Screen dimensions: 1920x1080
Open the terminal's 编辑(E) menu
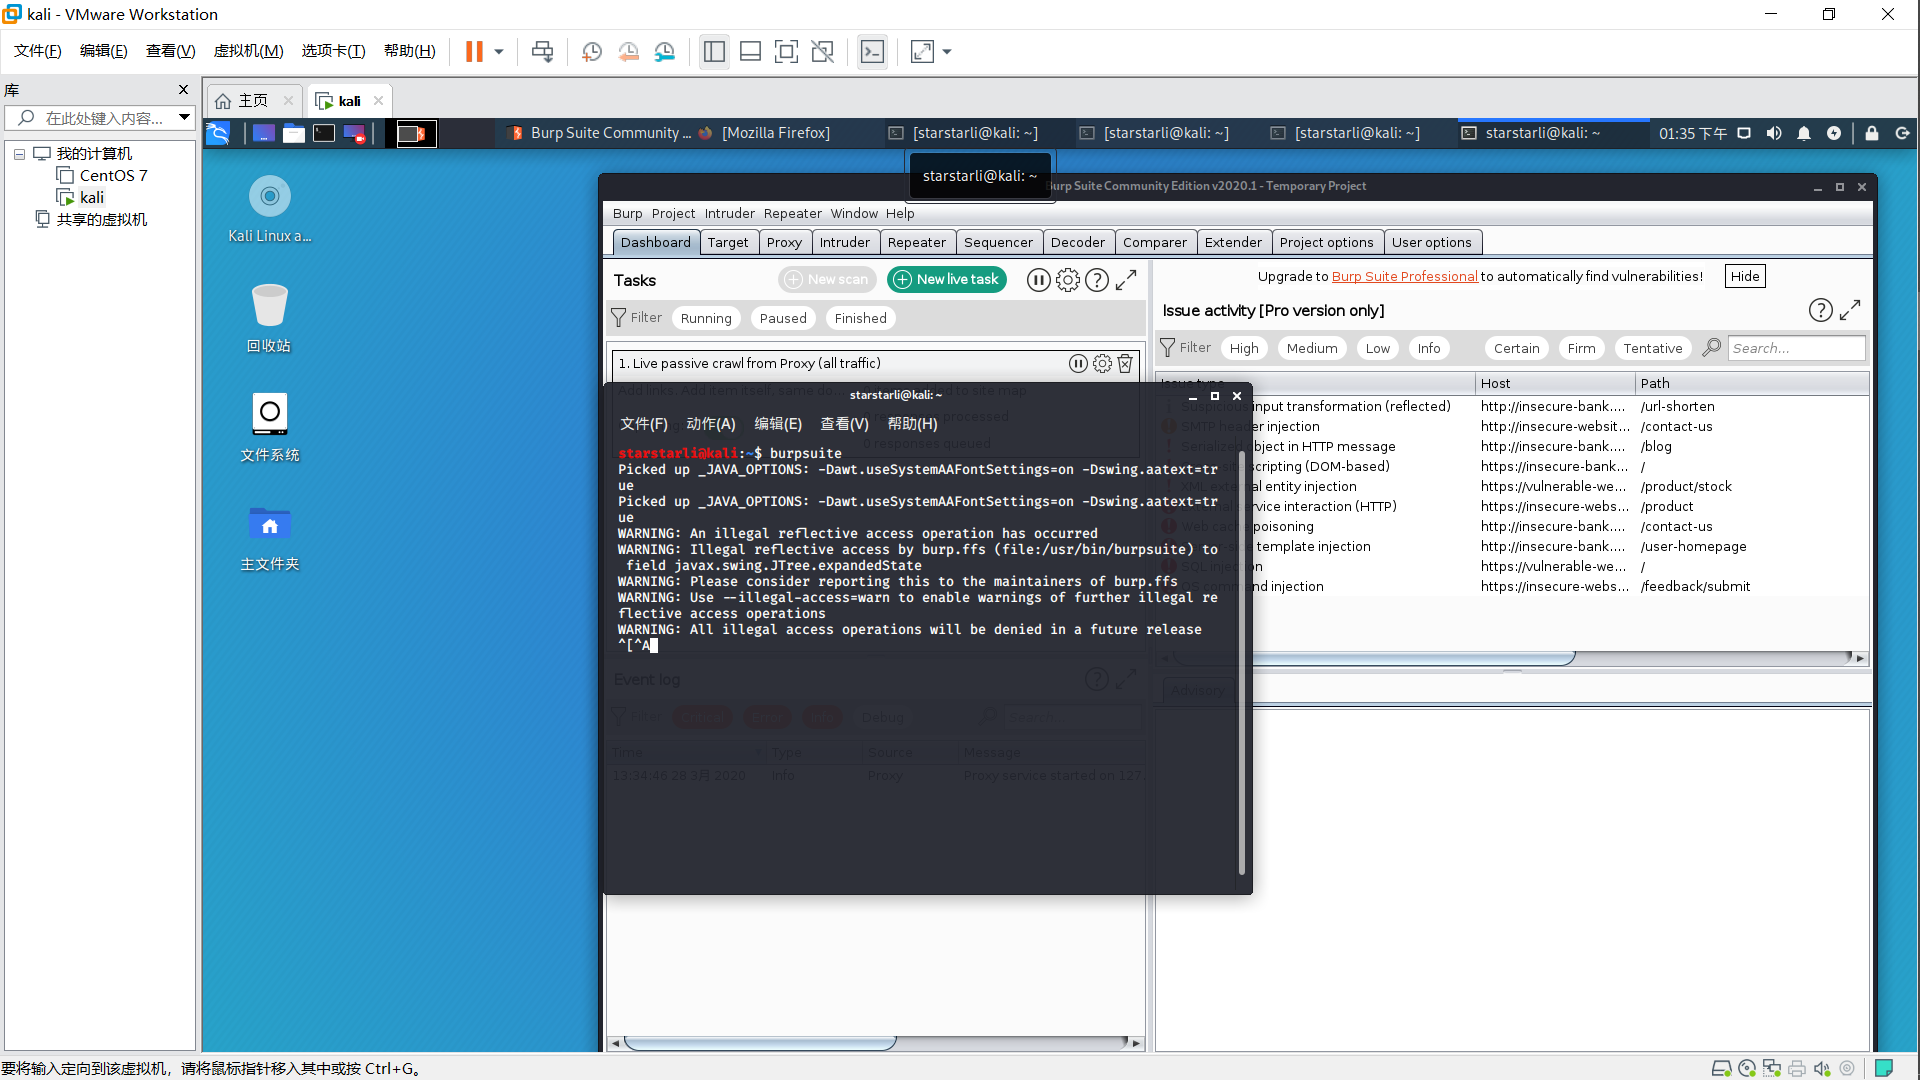coord(778,425)
